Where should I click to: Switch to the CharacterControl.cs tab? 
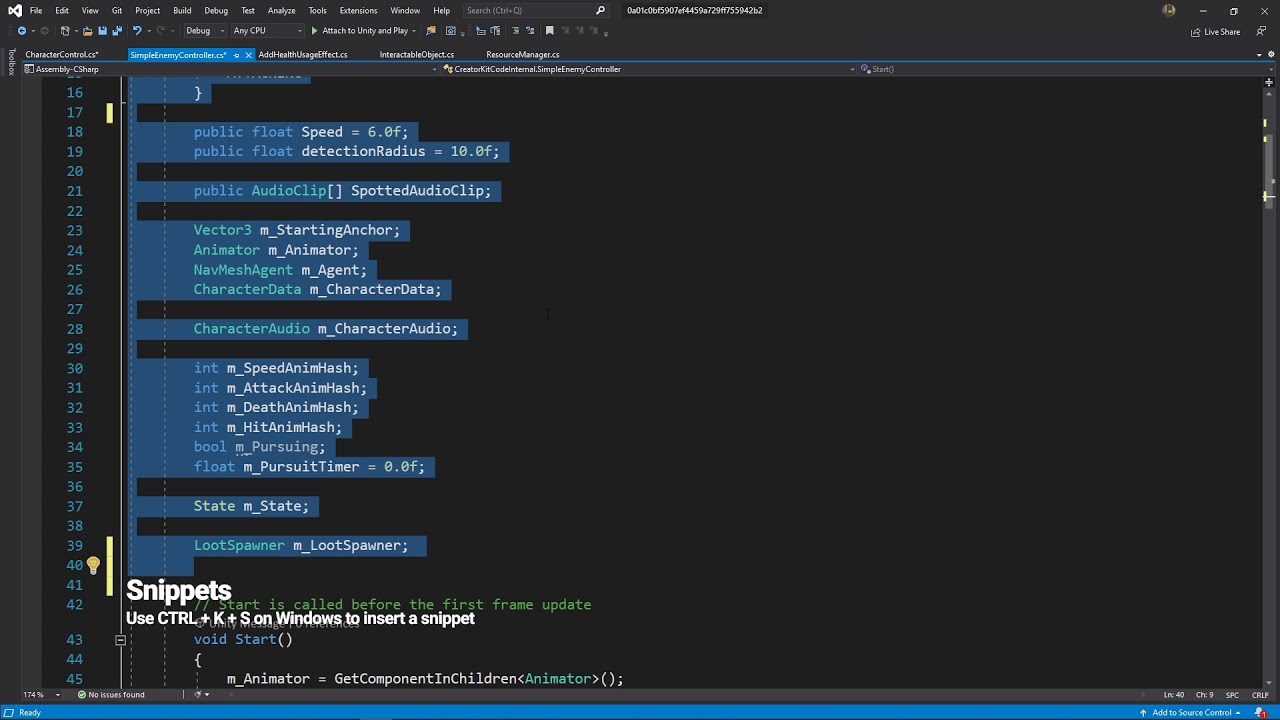pos(62,55)
